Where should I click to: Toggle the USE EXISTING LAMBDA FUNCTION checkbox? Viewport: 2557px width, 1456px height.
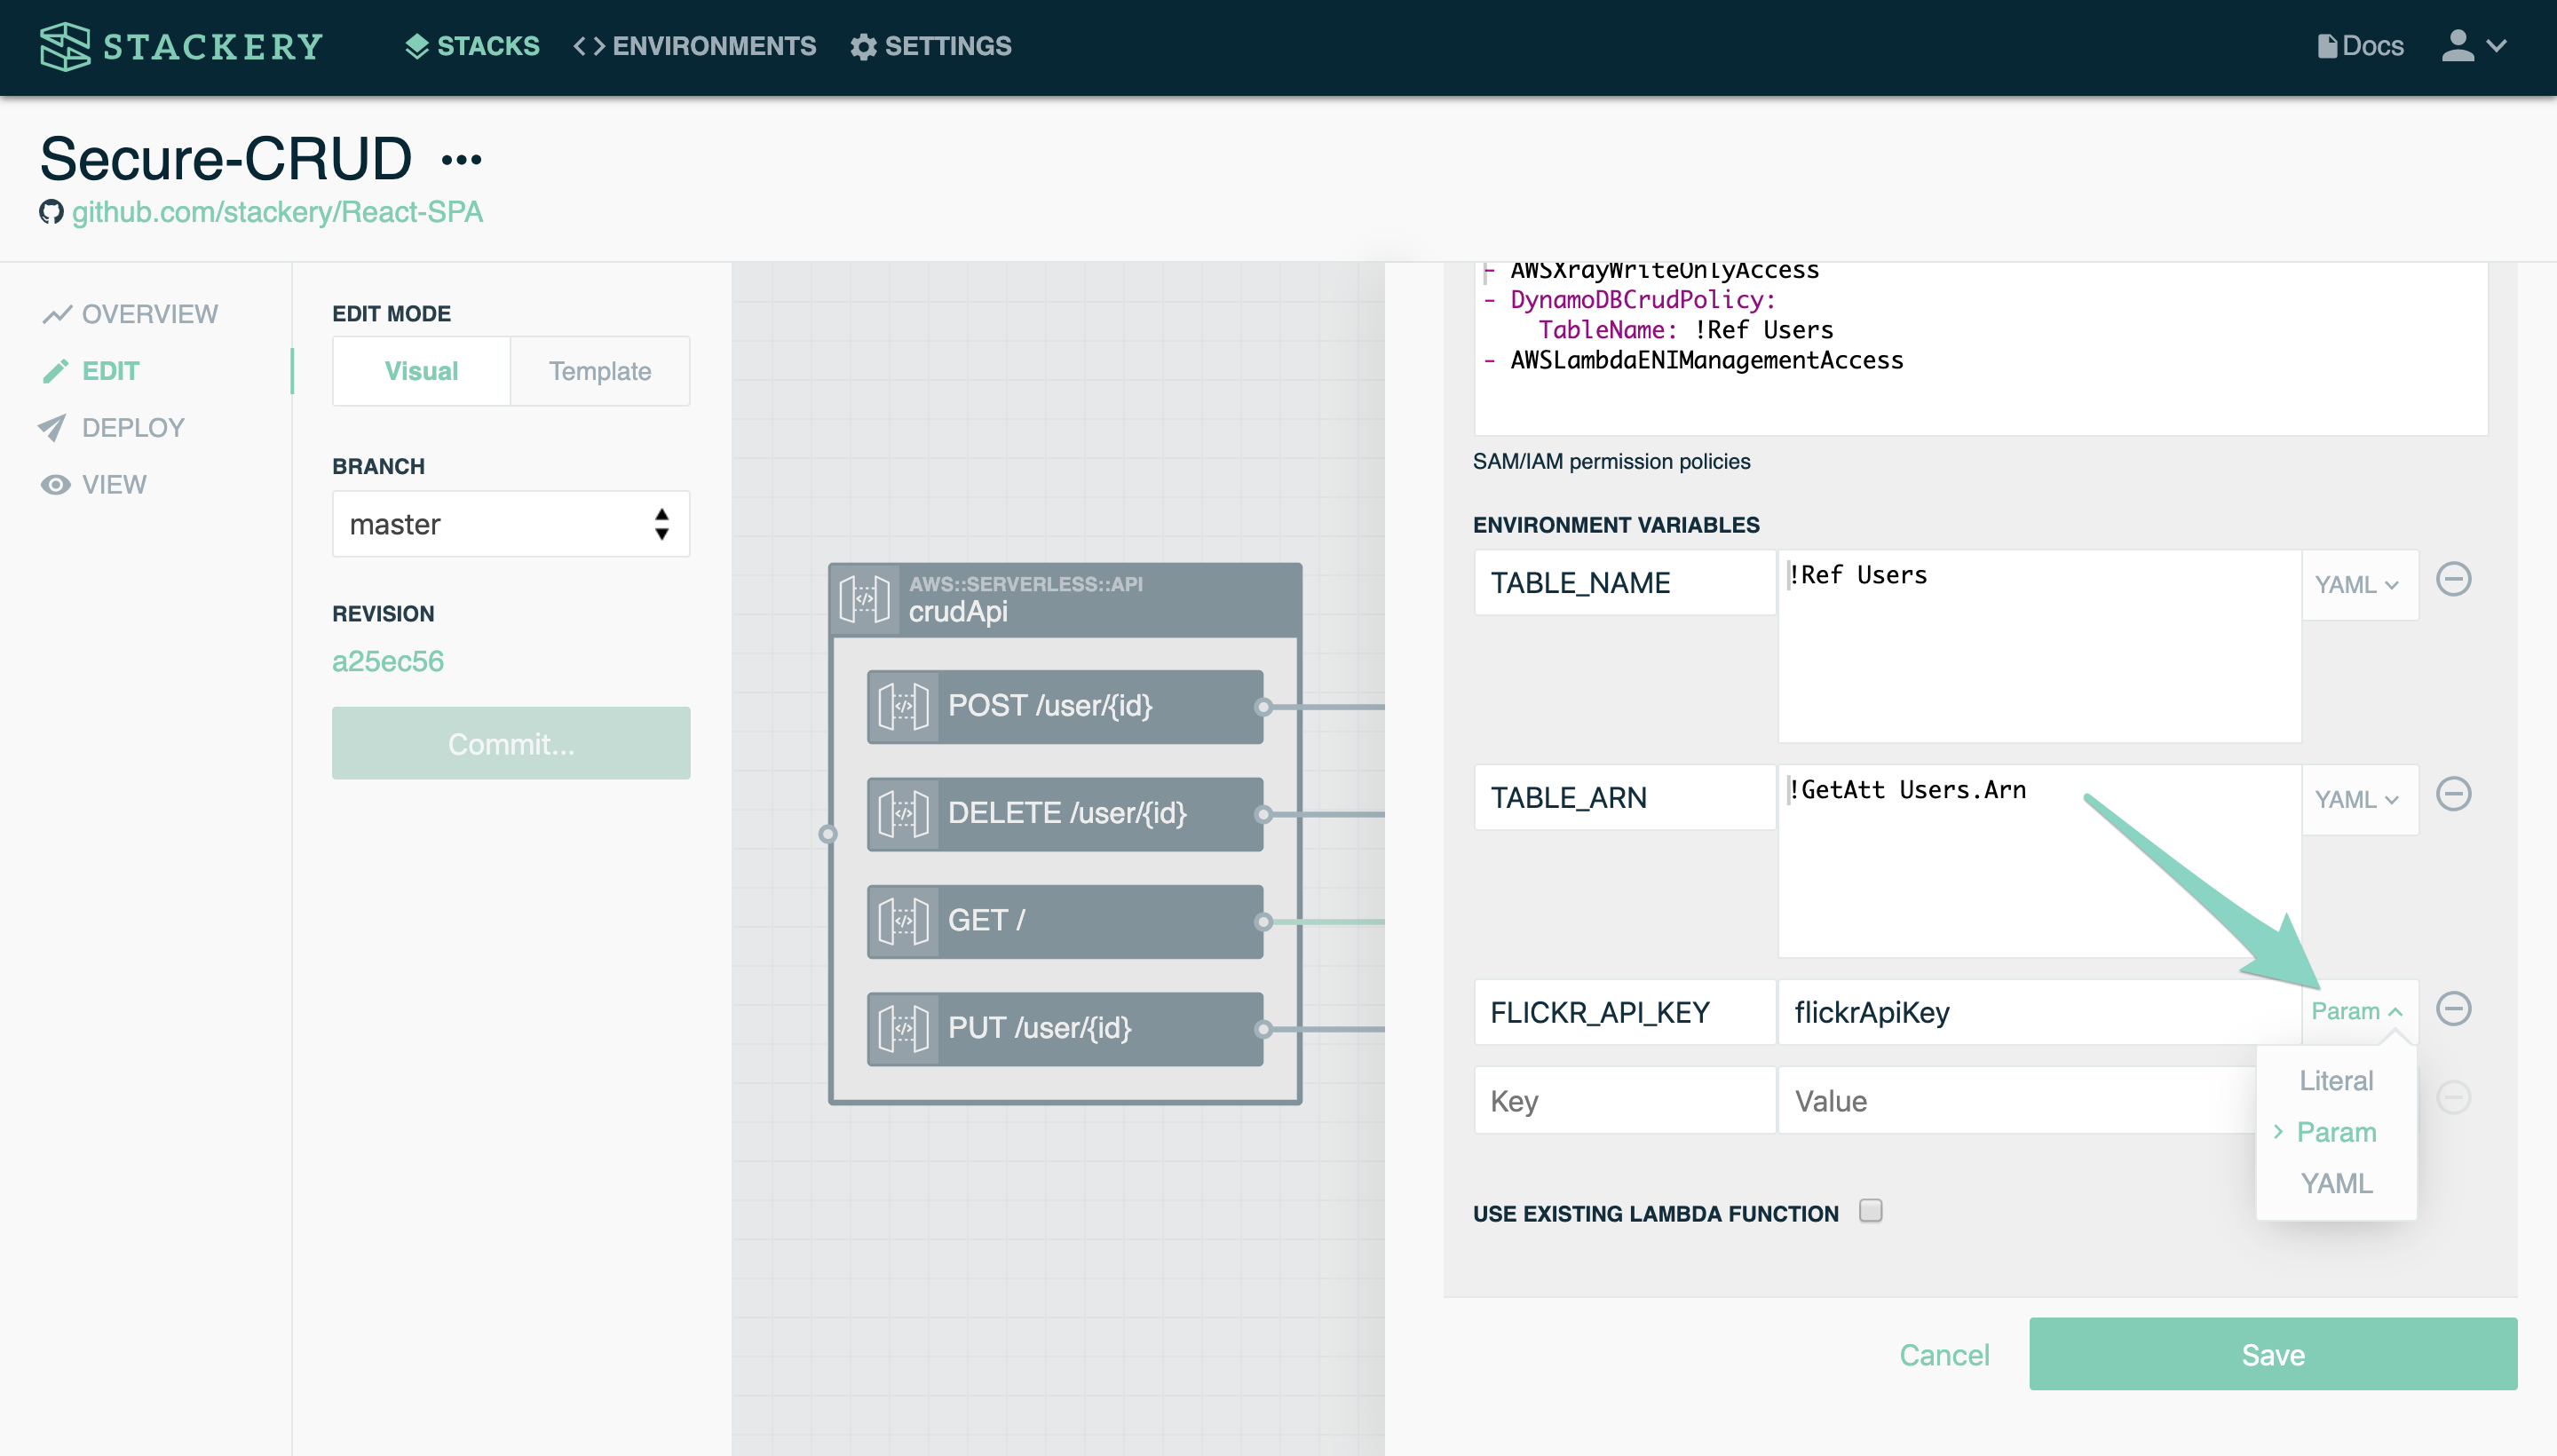[x=1871, y=1212]
